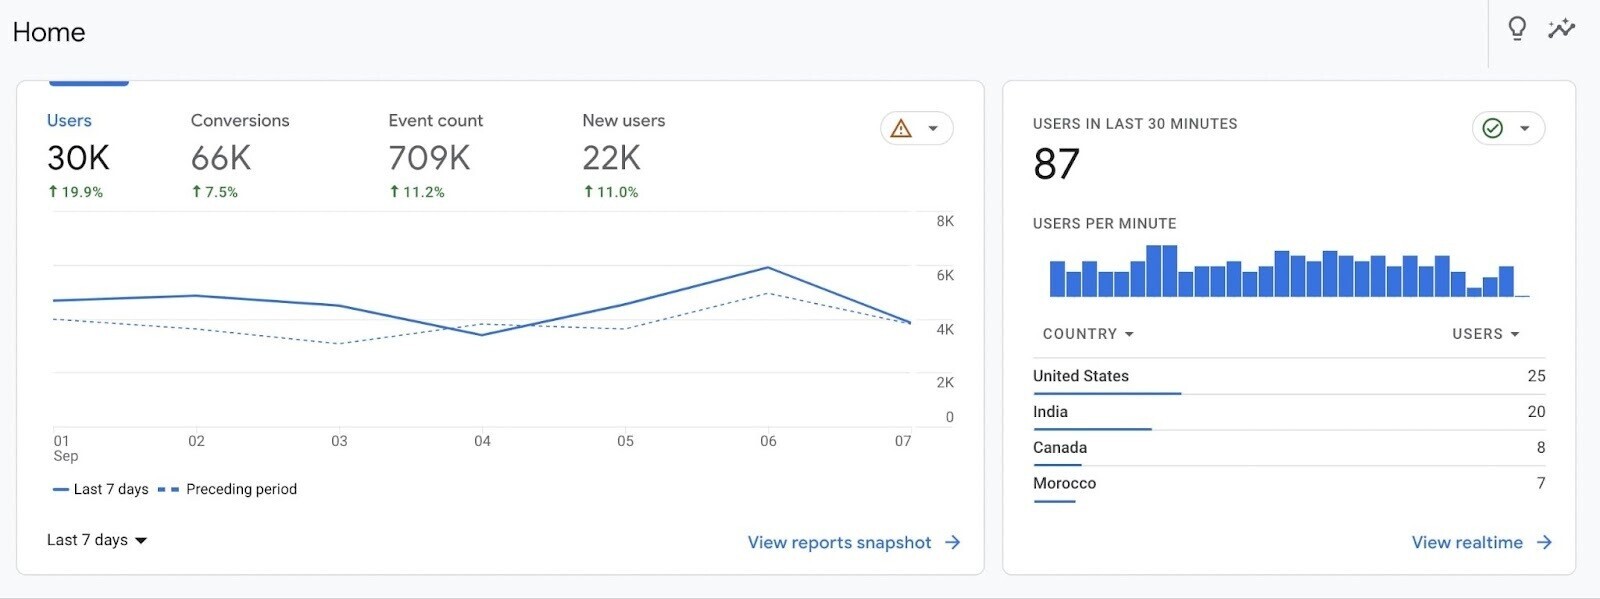
Task: Click the sparkline trend icon at top right
Action: click(1561, 29)
